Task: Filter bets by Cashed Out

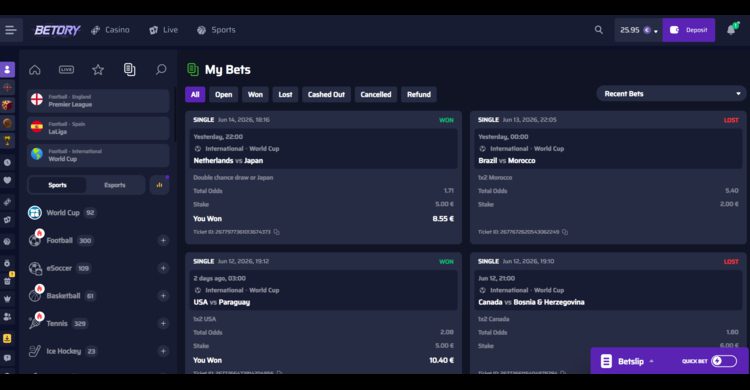Action: 326,95
